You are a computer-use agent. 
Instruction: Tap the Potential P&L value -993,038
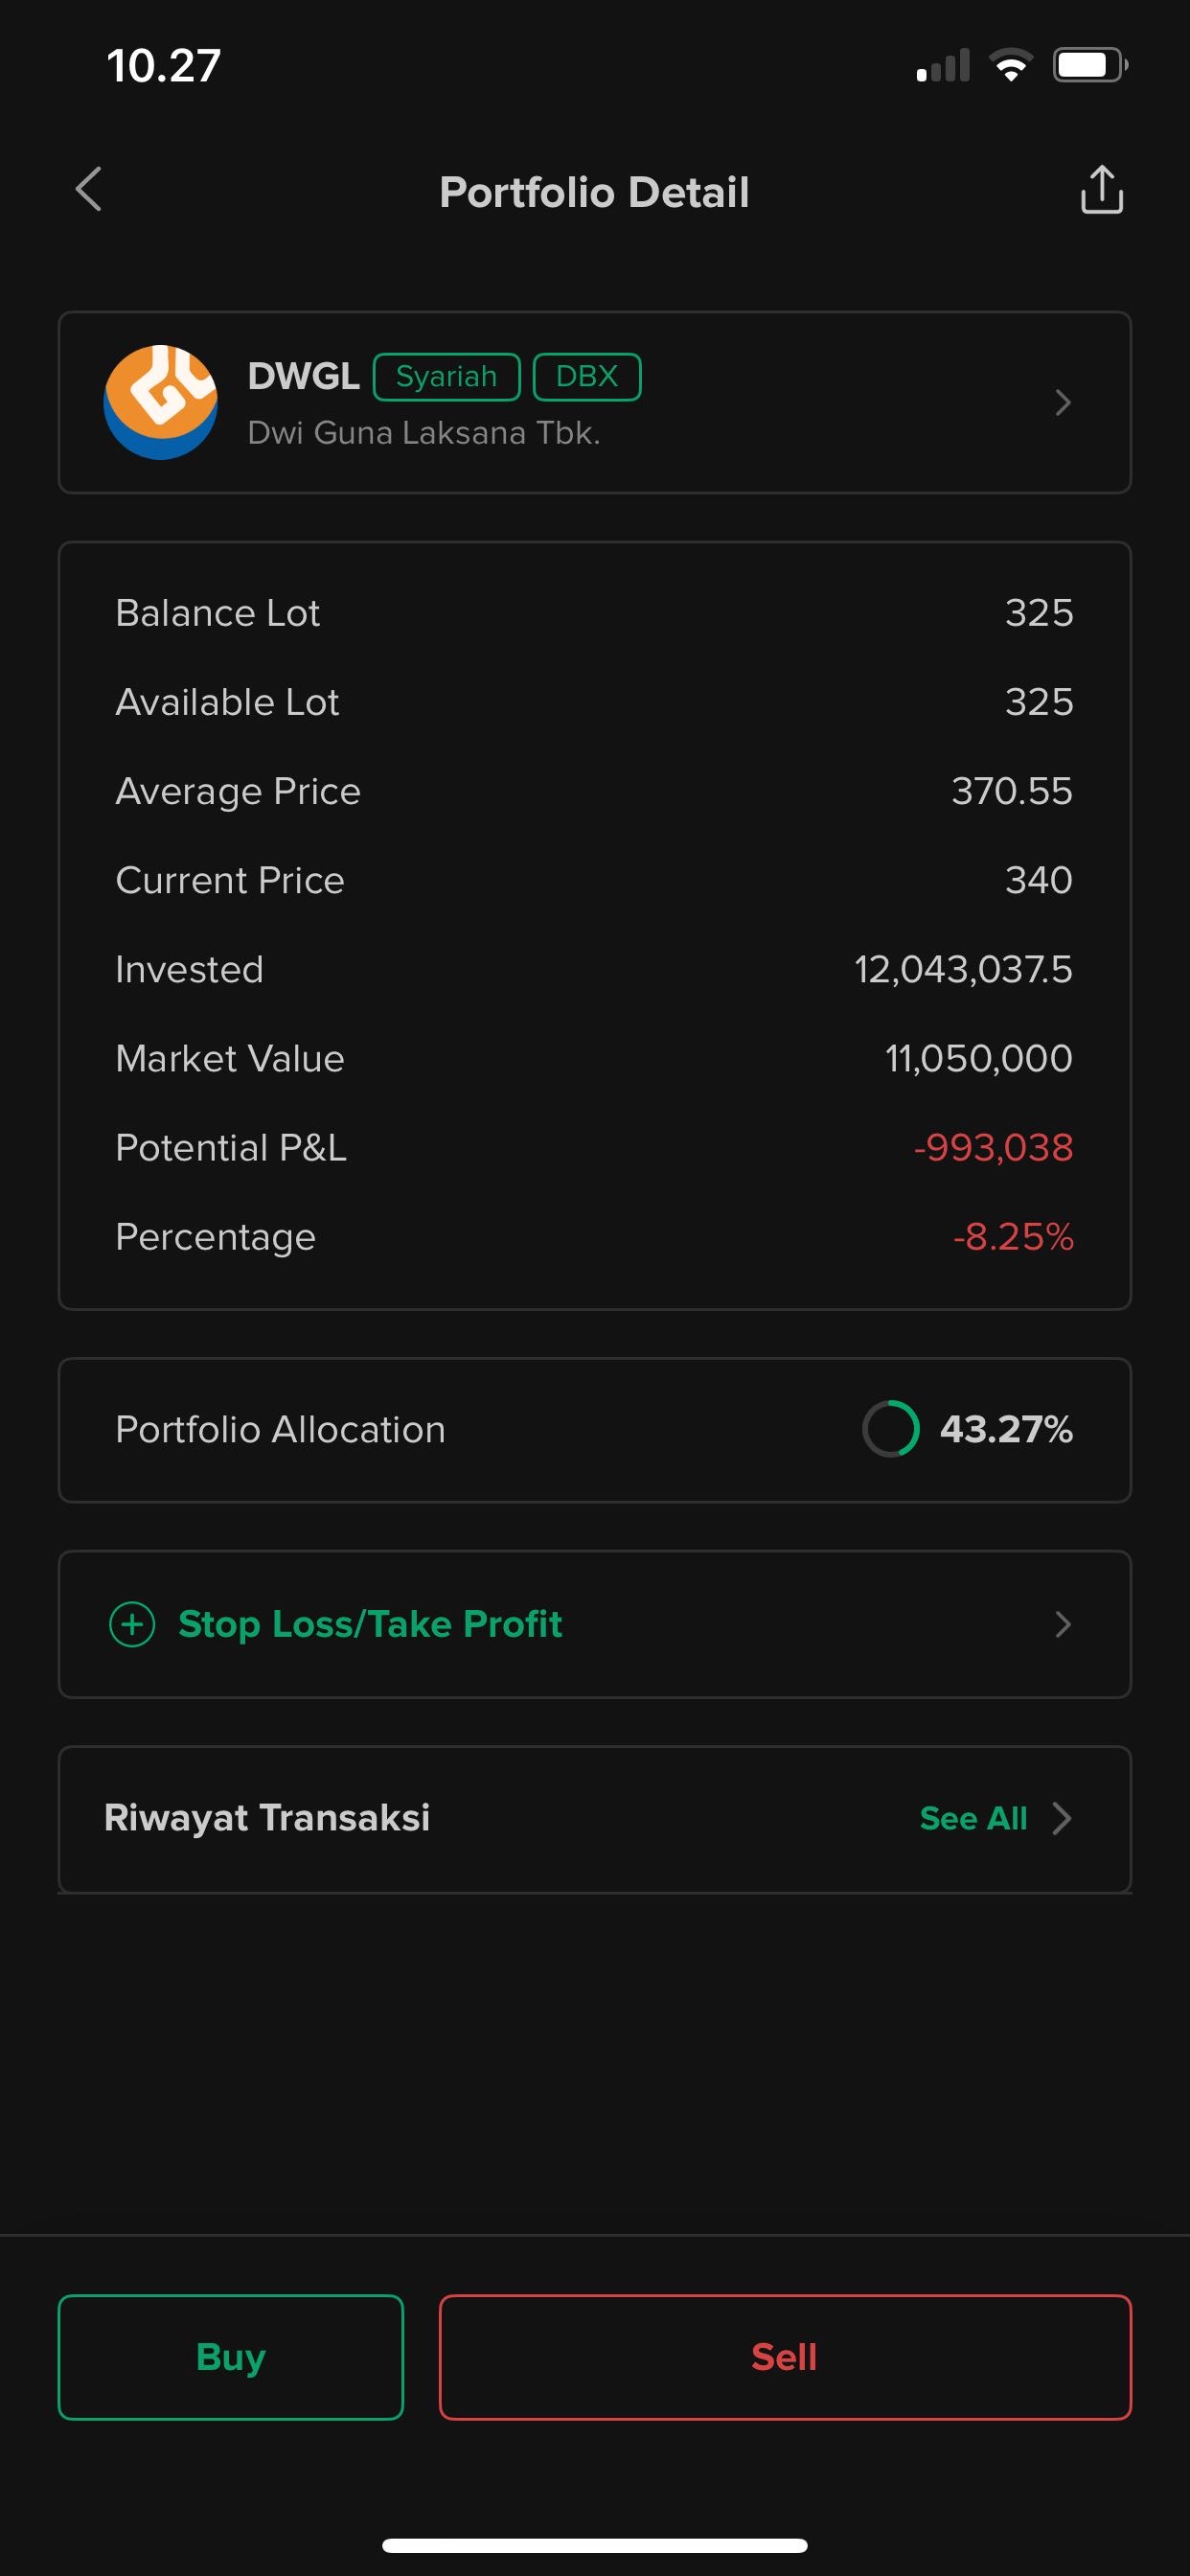coord(993,1148)
